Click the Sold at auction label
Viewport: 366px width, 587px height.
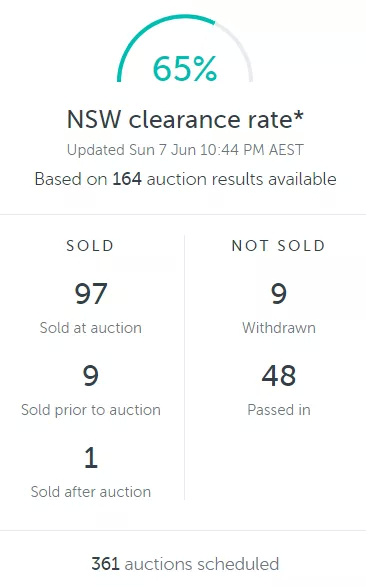(91, 328)
